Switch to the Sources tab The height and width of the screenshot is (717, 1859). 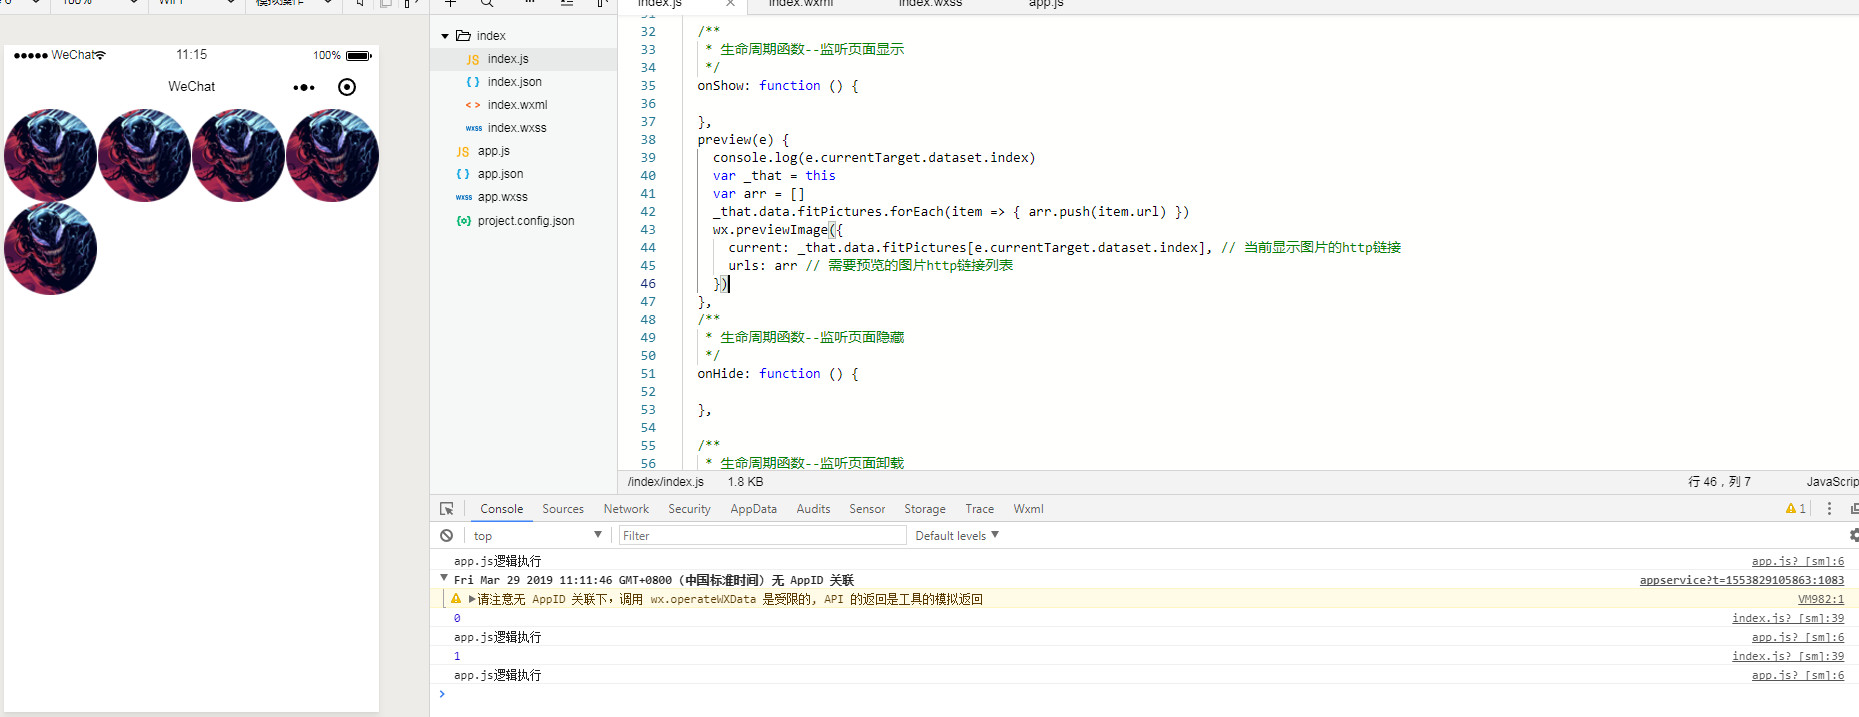coord(563,509)
